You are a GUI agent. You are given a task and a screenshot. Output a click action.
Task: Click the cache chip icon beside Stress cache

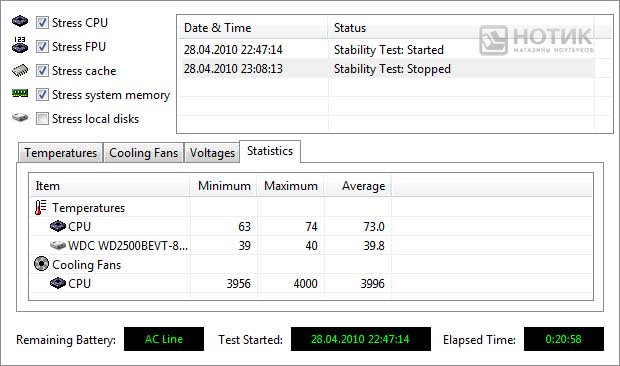coord(20,70)
